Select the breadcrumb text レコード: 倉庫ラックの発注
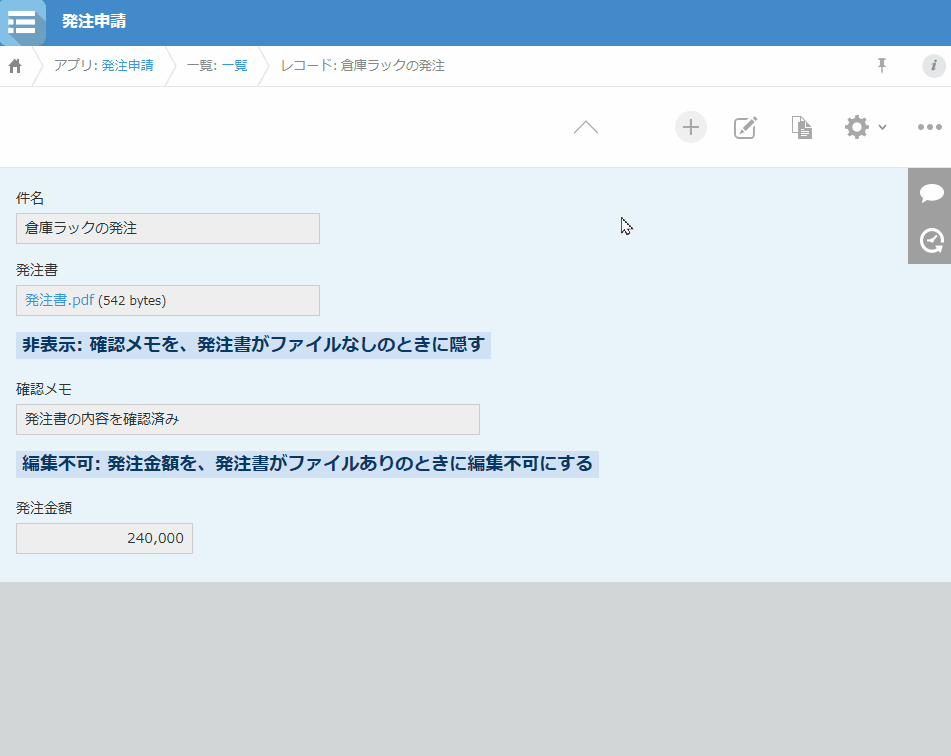The image size is (951, 756). click(363, 66)
